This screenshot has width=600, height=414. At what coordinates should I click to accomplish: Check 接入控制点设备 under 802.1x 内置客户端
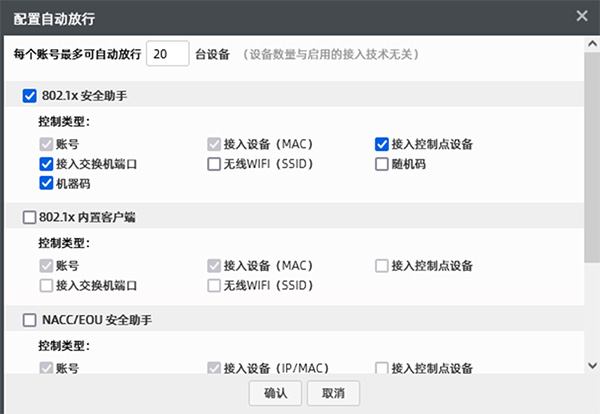pos(382,266)
